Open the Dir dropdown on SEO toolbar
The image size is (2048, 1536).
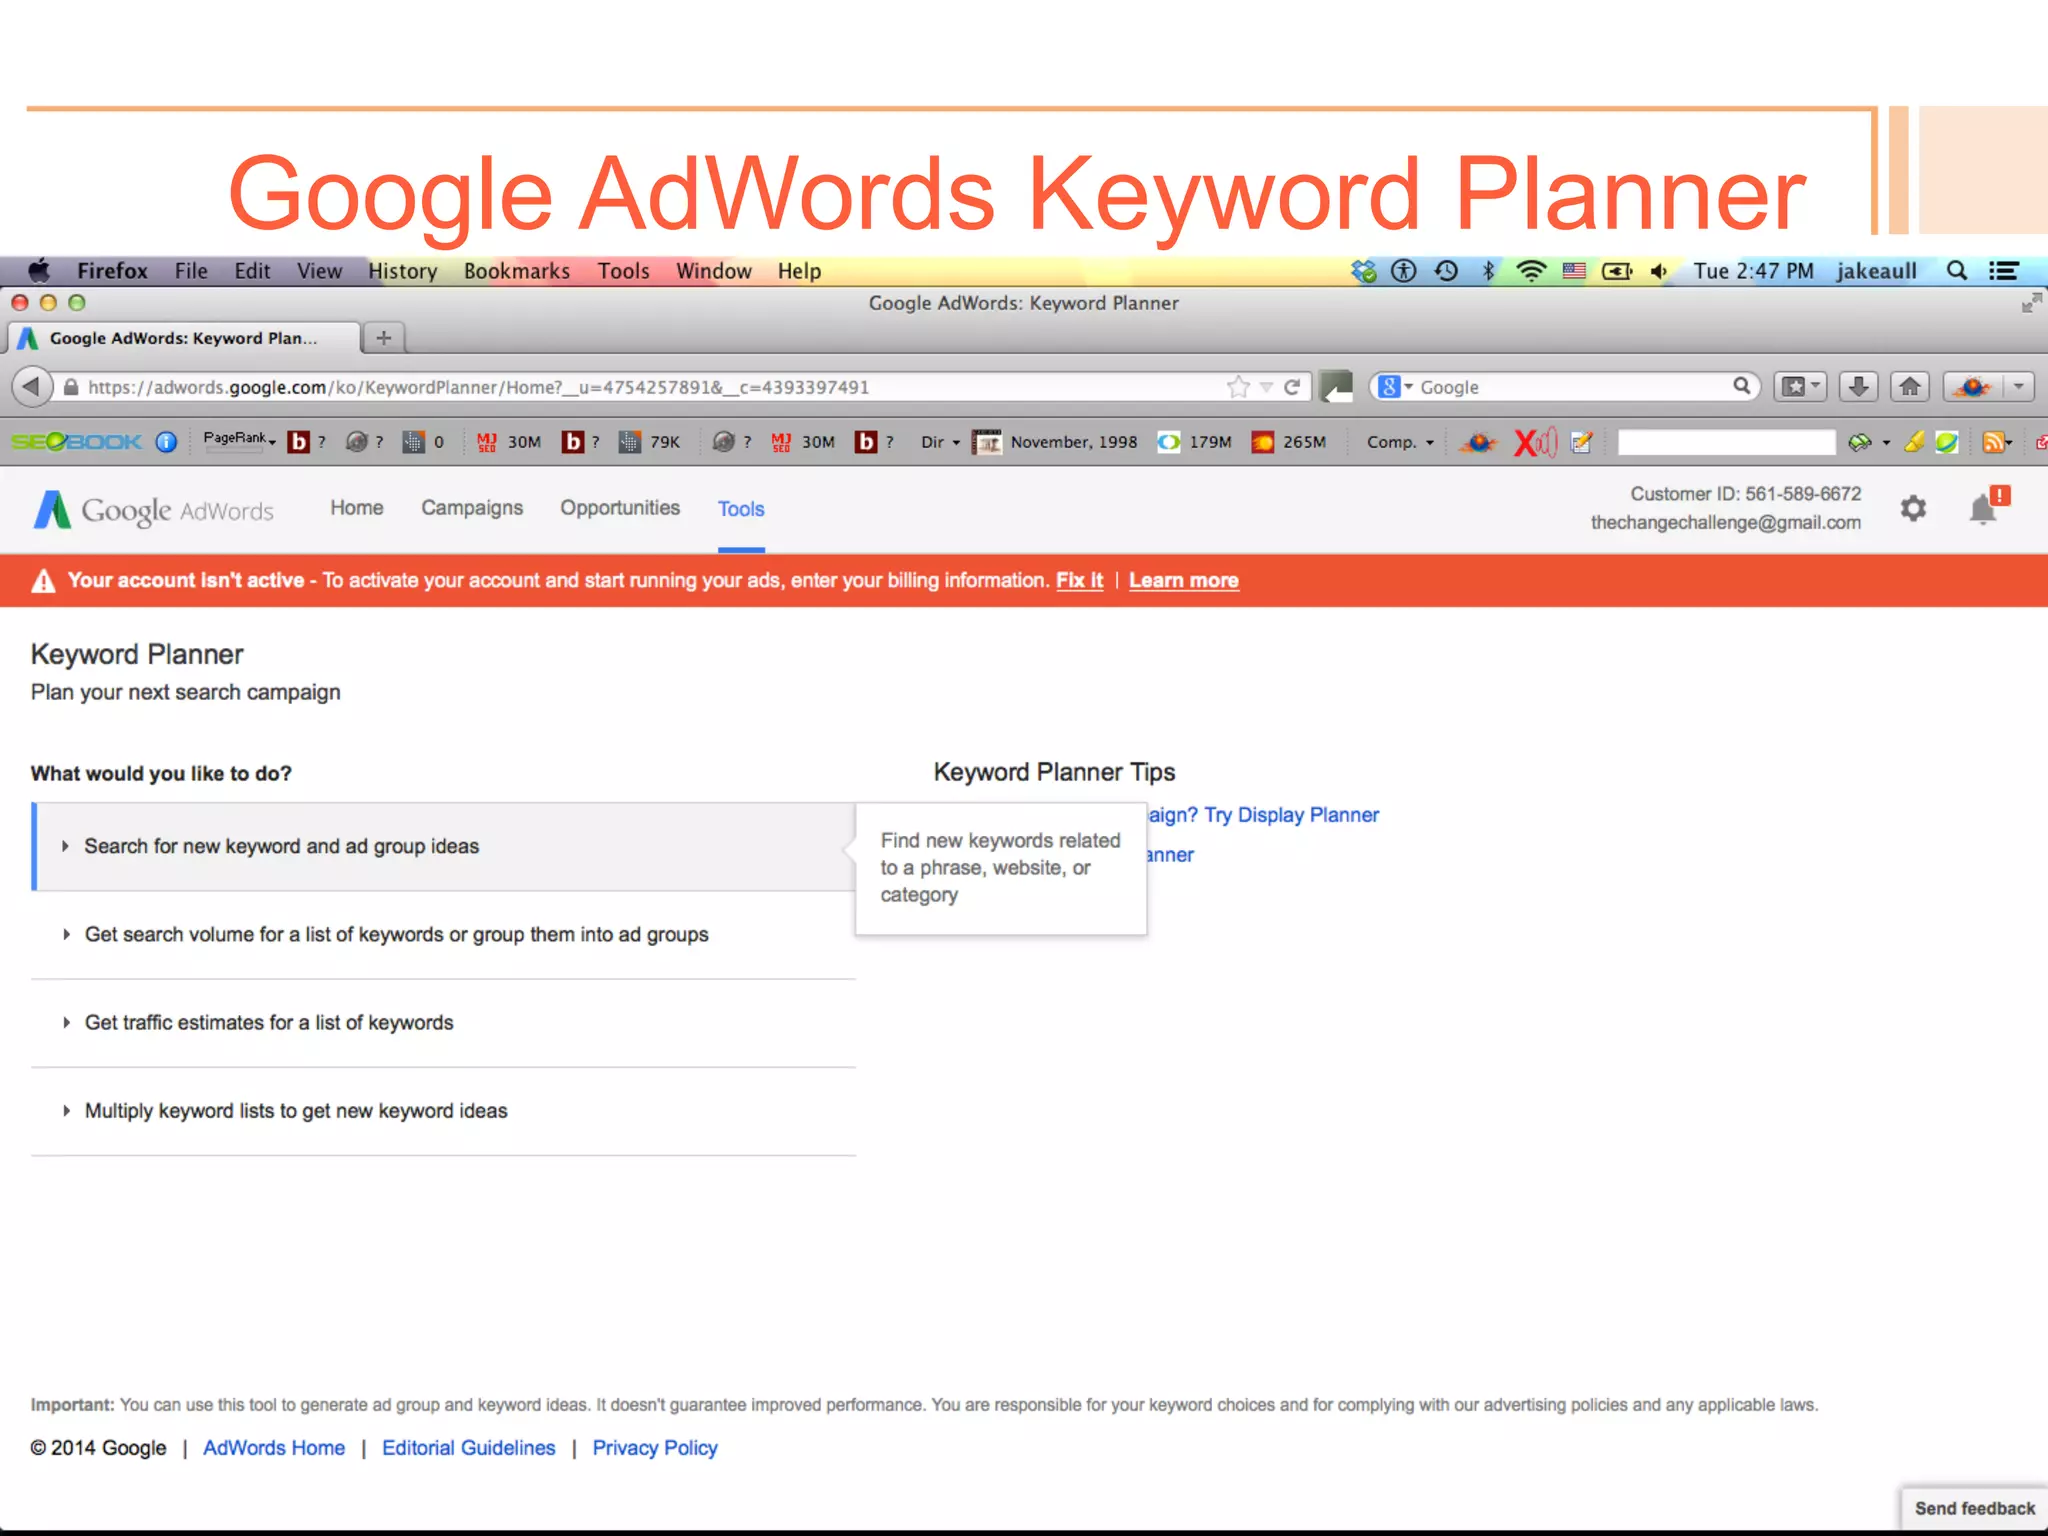click(940, 442)
